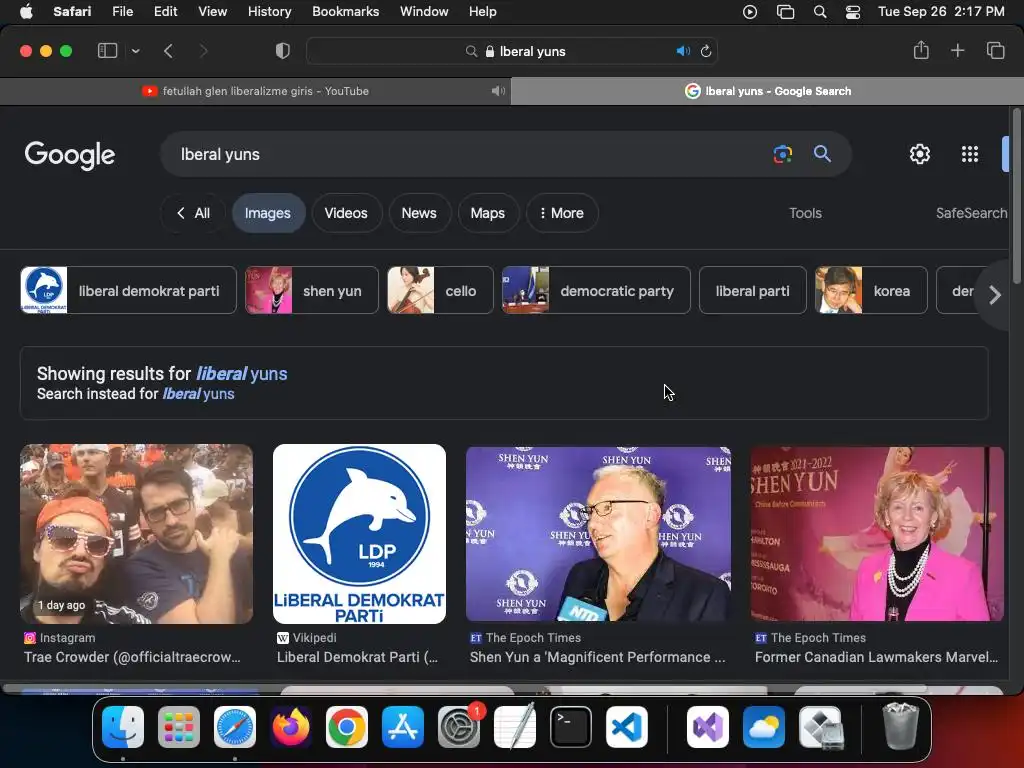This screenshot has width=1024, height=768.
Task: Launch Firefox from the Dock
Action: pos(291,727)
